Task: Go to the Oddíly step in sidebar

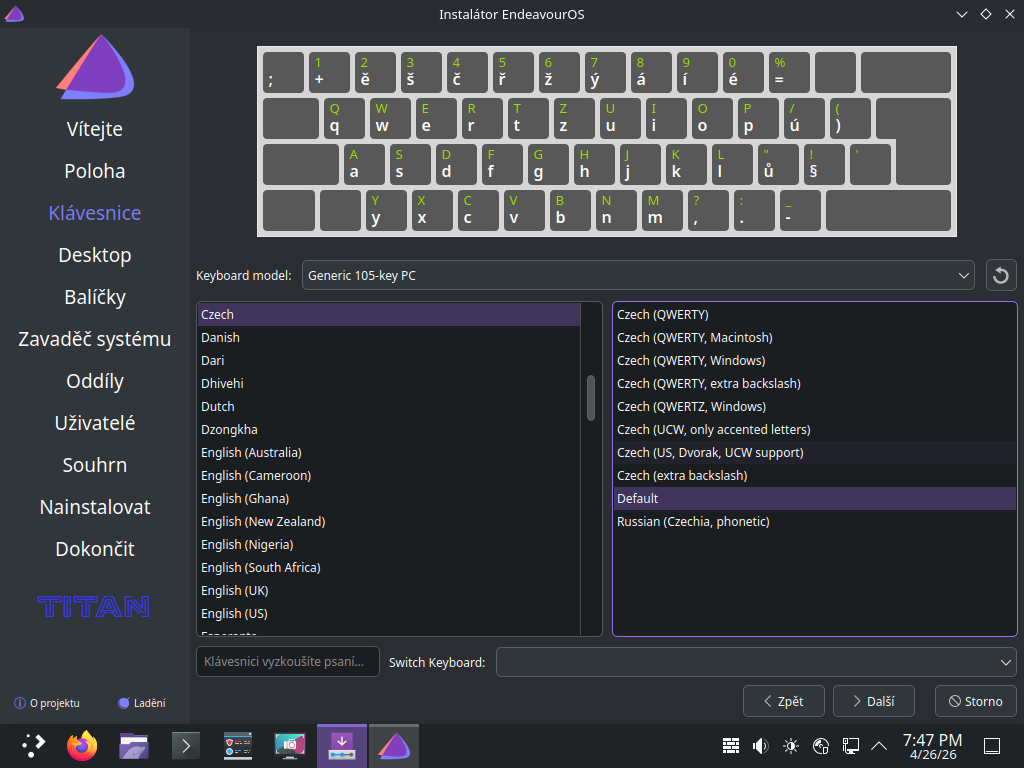Action: coord(95,381)
